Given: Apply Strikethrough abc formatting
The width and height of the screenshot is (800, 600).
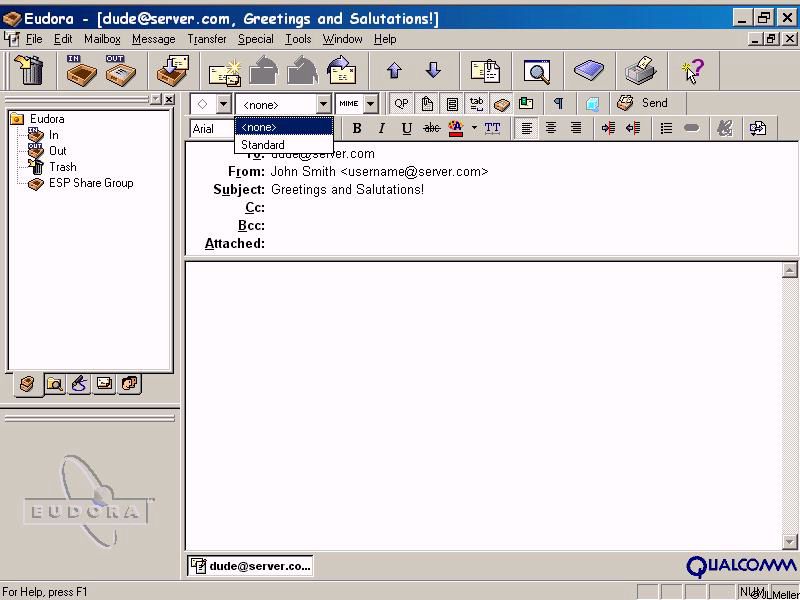Looking at the screenshot, I should pos(432,129).
